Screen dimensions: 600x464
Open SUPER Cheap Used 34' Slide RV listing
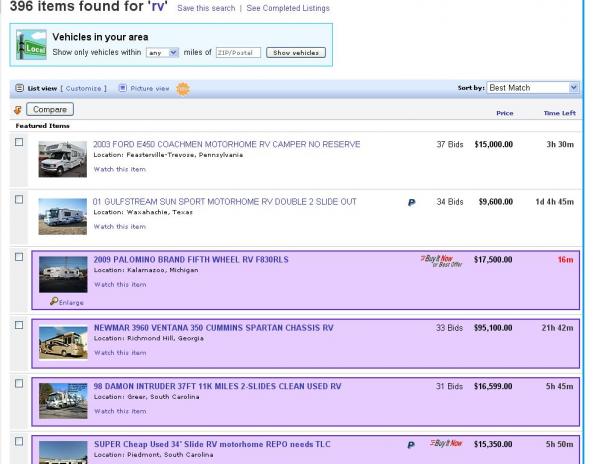click(x=212, y=444)
